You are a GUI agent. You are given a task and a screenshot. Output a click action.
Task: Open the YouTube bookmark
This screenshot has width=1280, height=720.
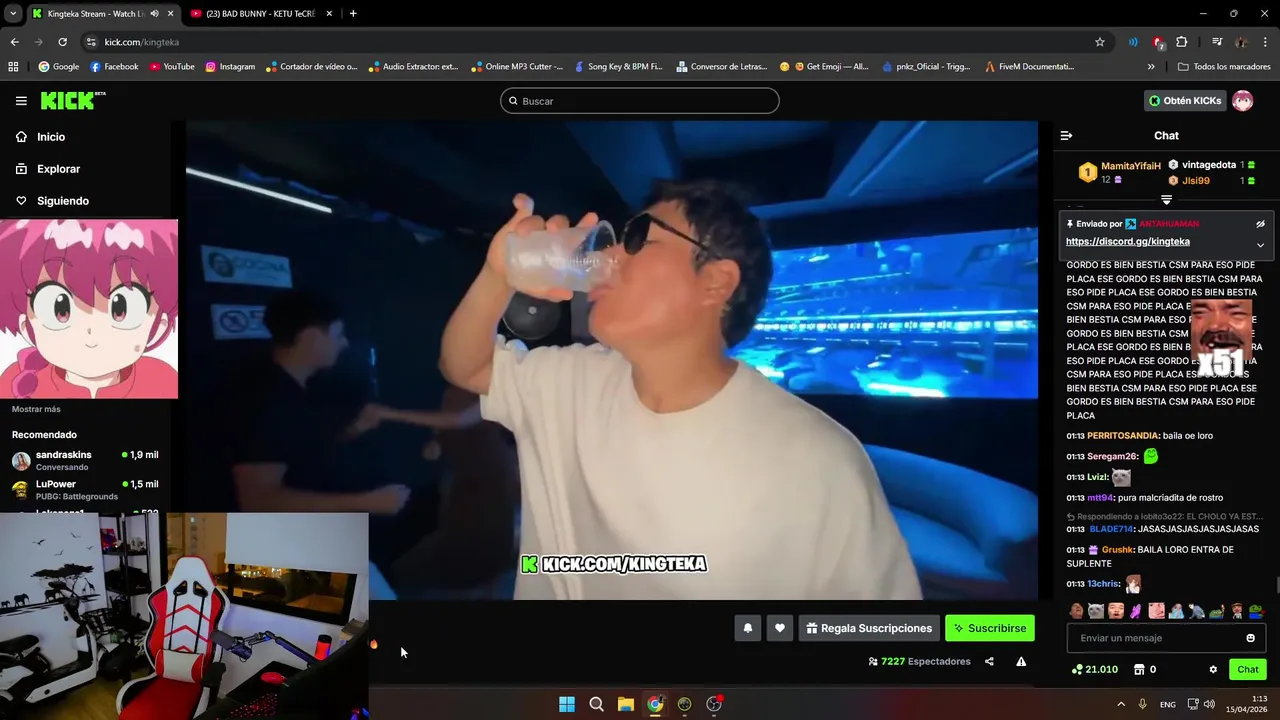coord(172,67)
